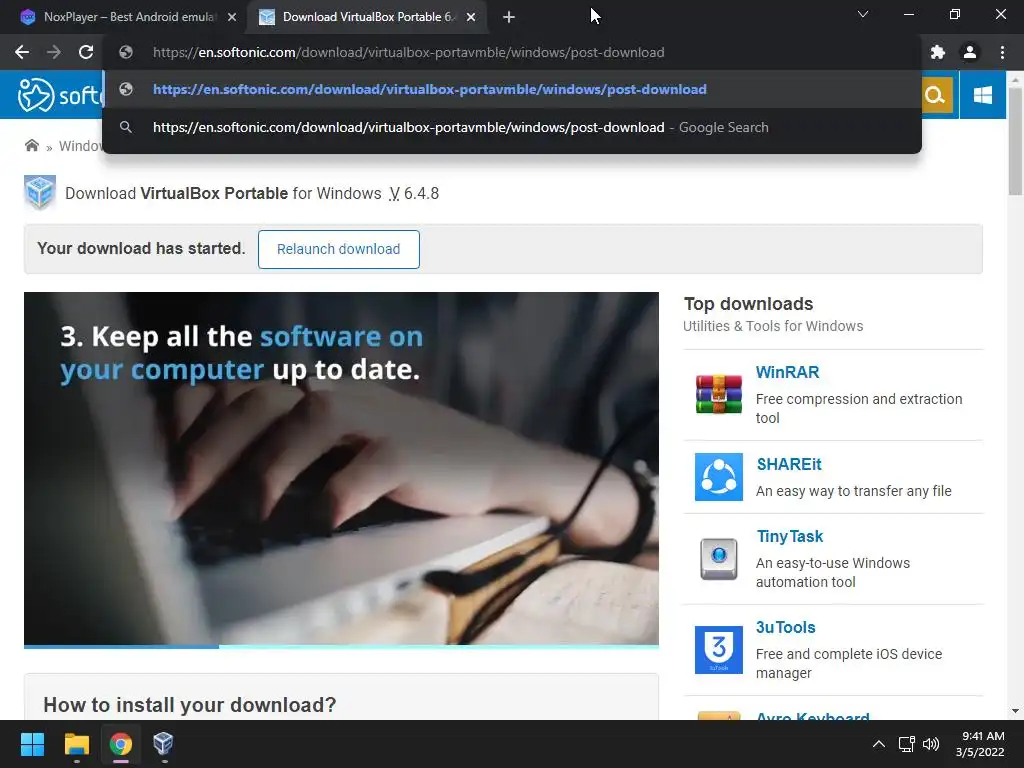
Task: Click the 'Top downloads' heading
Action: tap(748, 304)
